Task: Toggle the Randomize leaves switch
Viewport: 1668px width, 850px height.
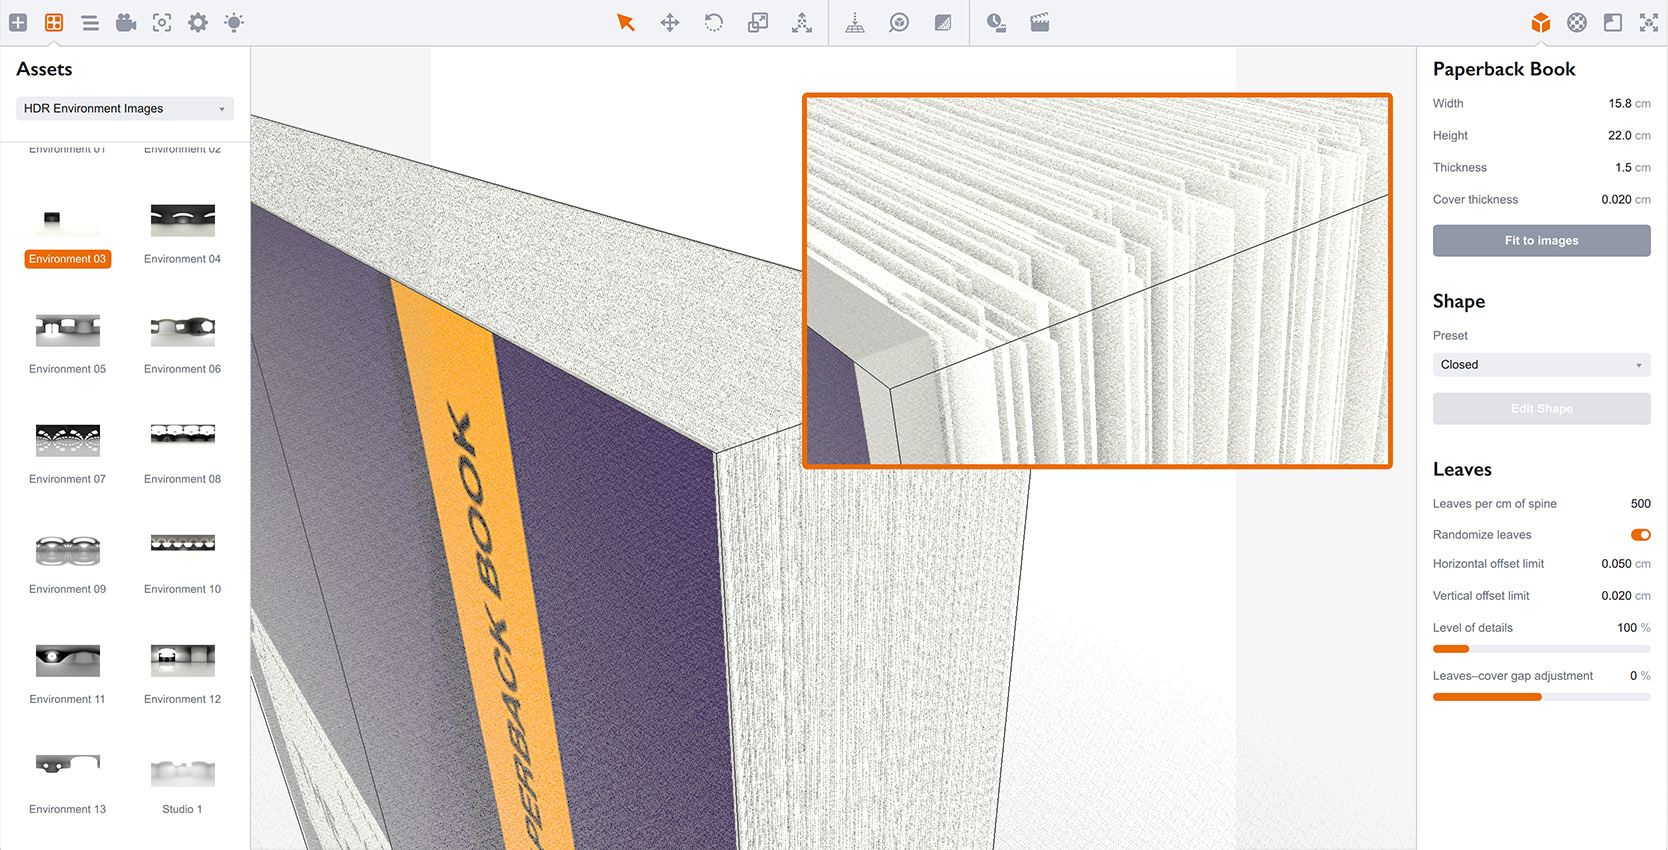Action: (1641, 535)
